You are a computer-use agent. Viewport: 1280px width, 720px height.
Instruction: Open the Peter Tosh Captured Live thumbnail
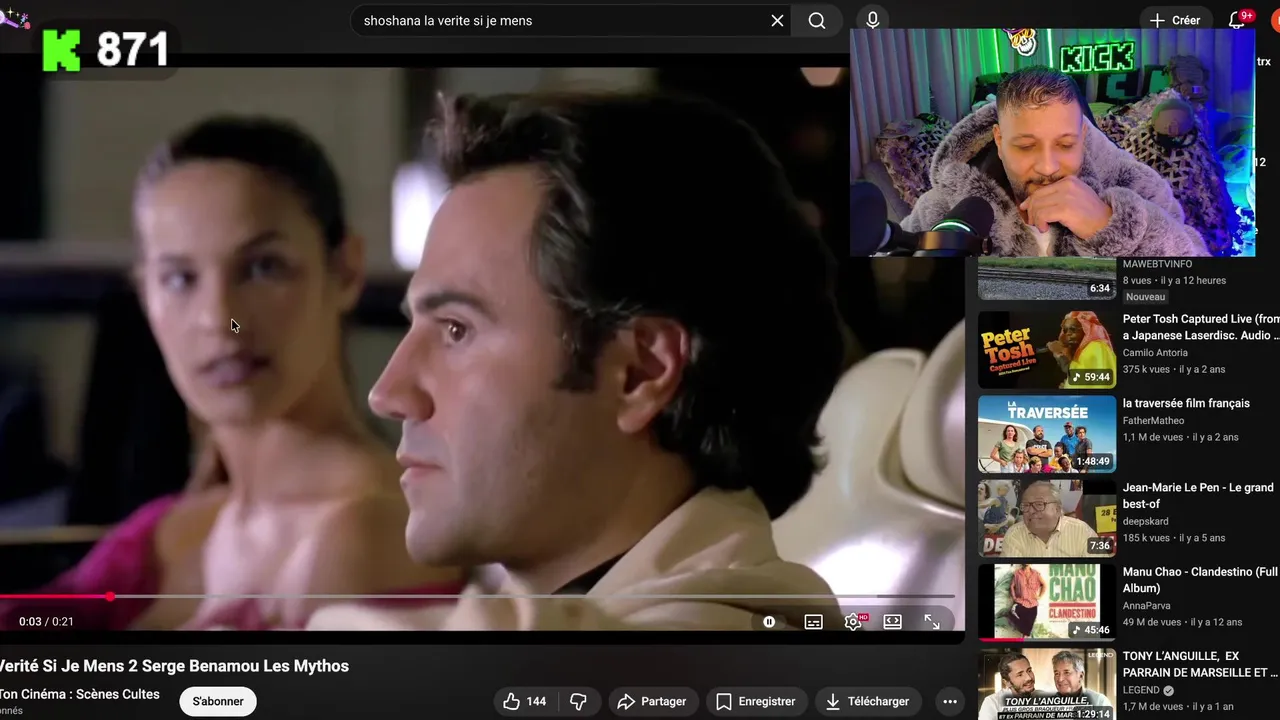[1047, 350]
